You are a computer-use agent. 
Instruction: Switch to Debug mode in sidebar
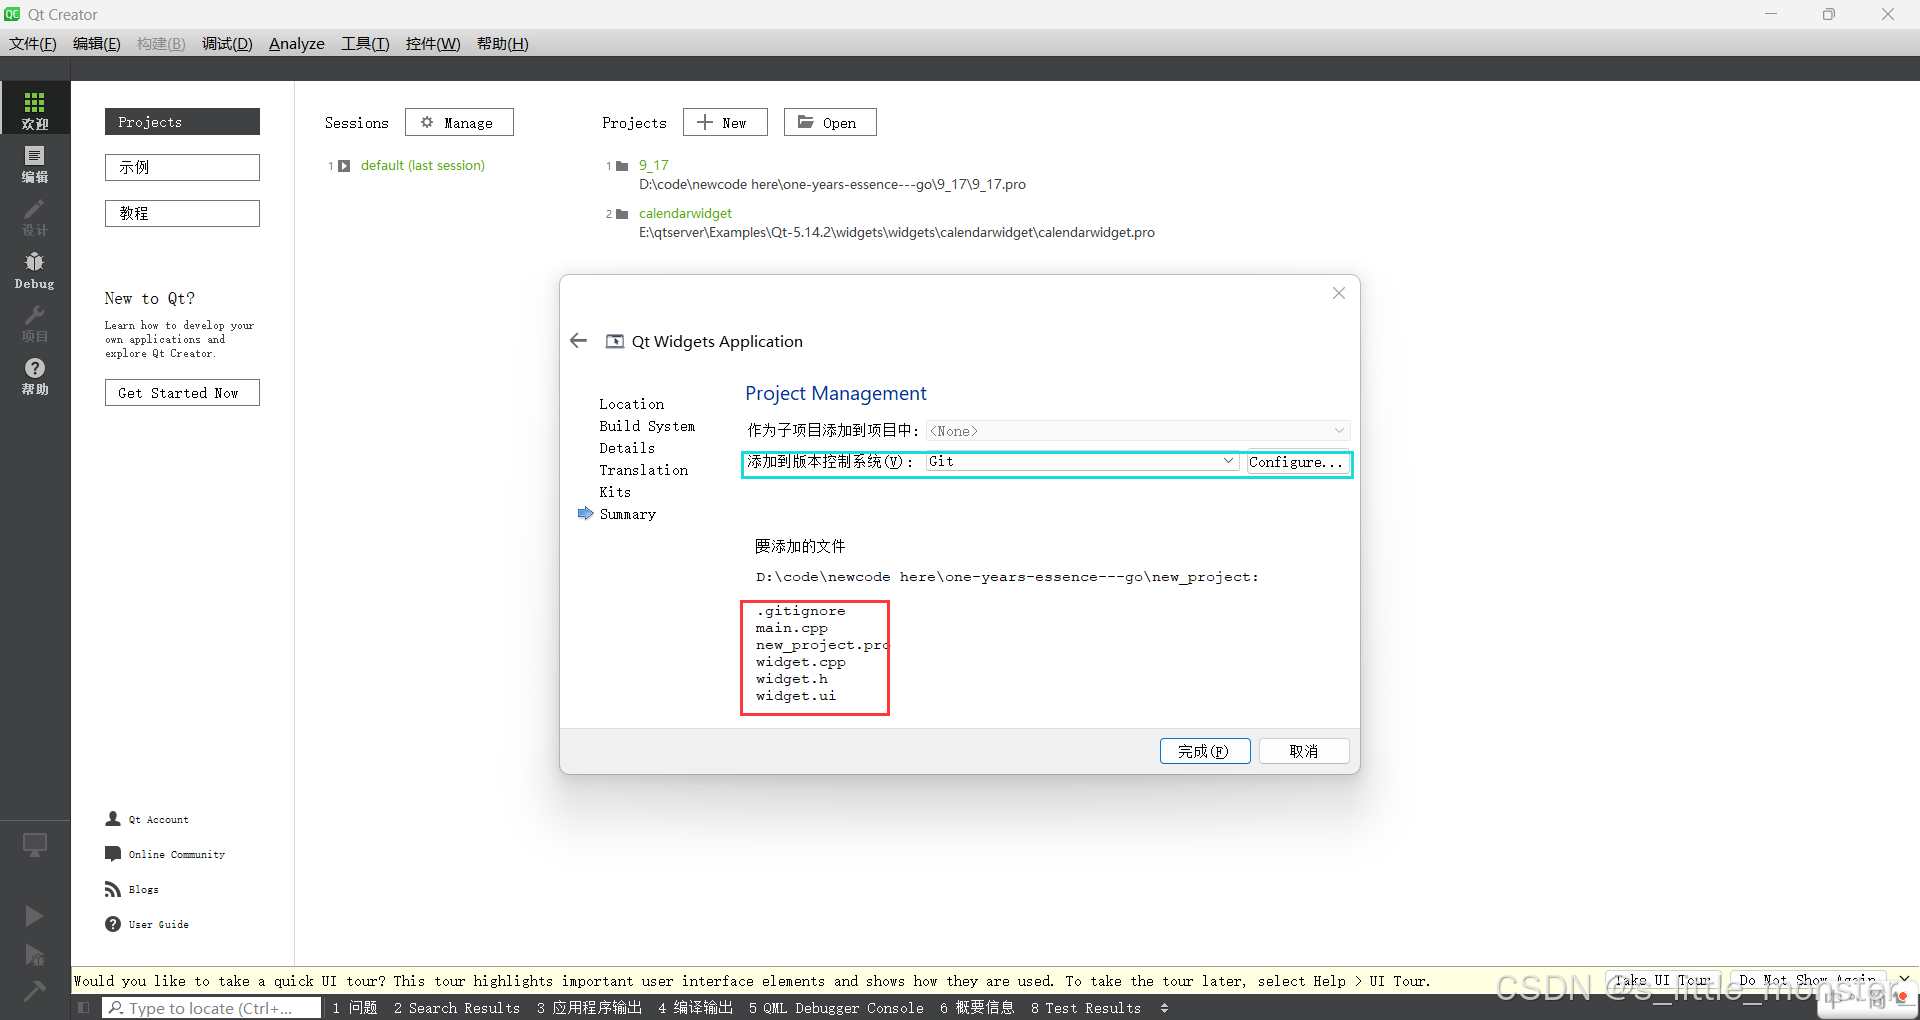pos(35,270)
